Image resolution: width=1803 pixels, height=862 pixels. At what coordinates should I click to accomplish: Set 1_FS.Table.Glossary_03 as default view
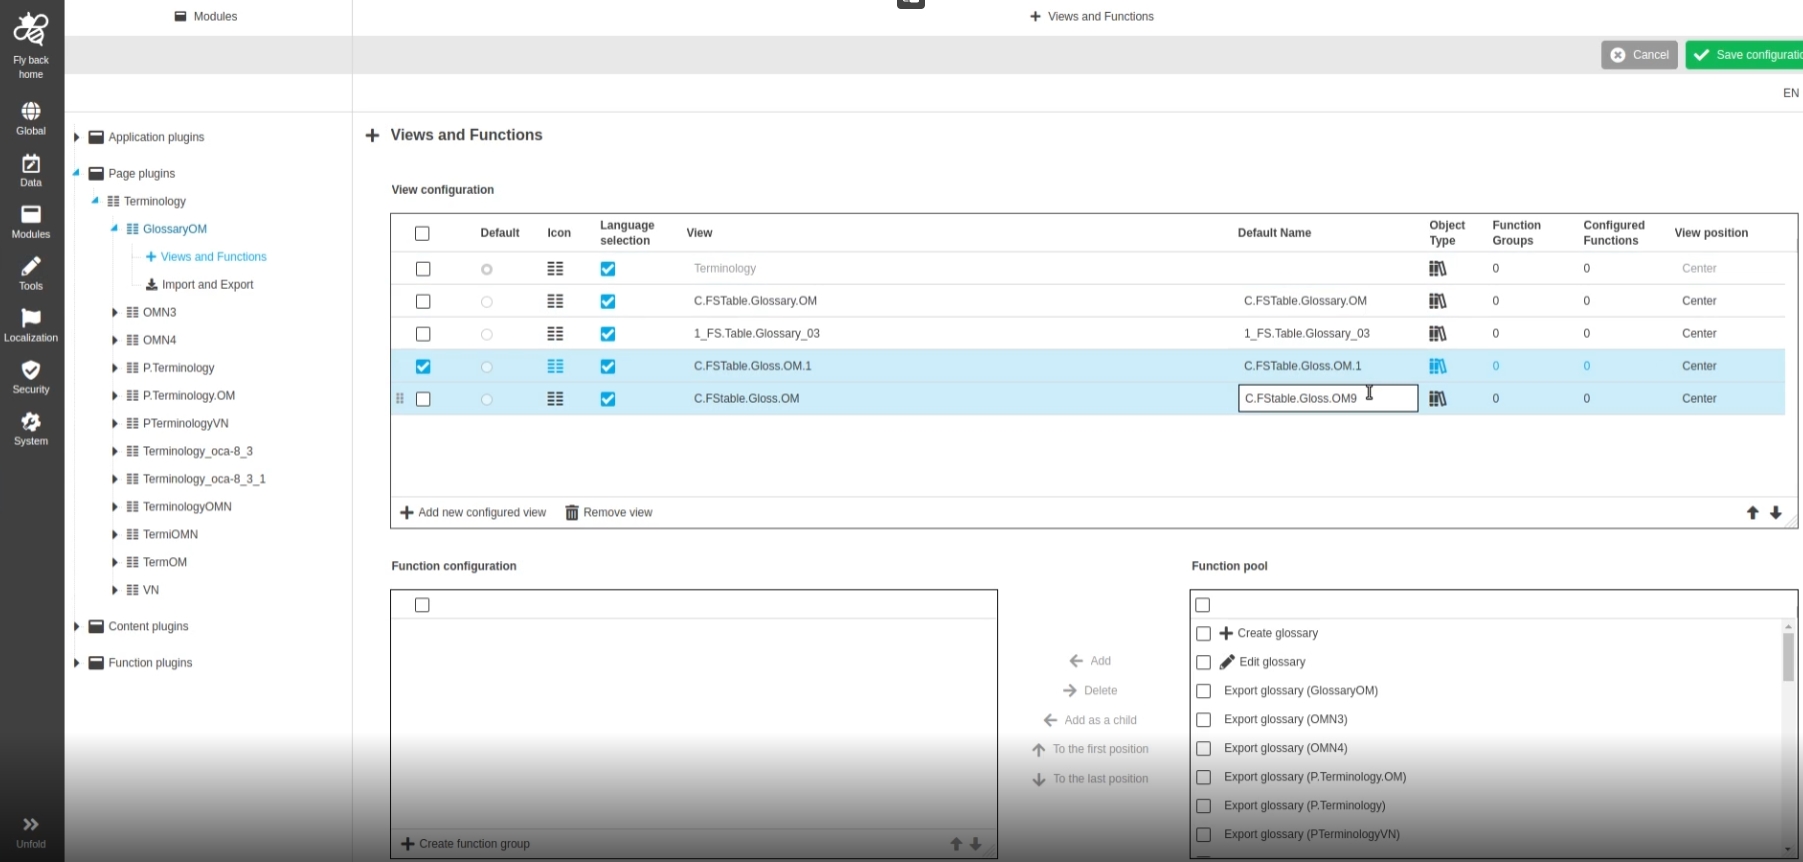[487, 334]
